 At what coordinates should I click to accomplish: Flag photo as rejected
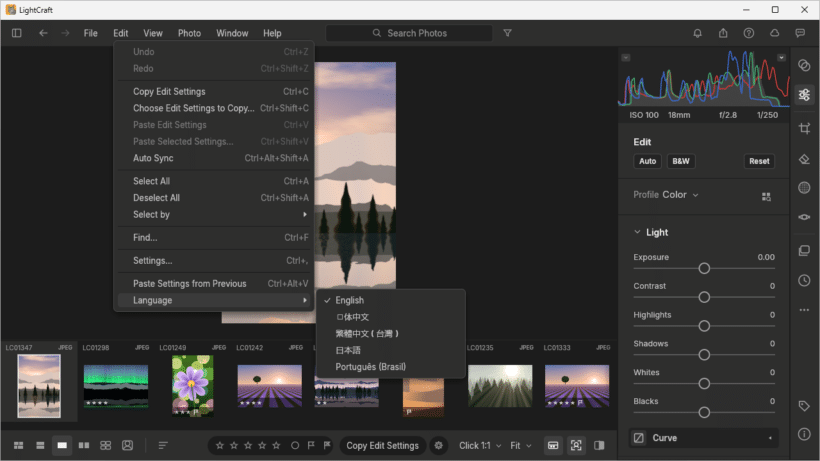tap(327, 445)
